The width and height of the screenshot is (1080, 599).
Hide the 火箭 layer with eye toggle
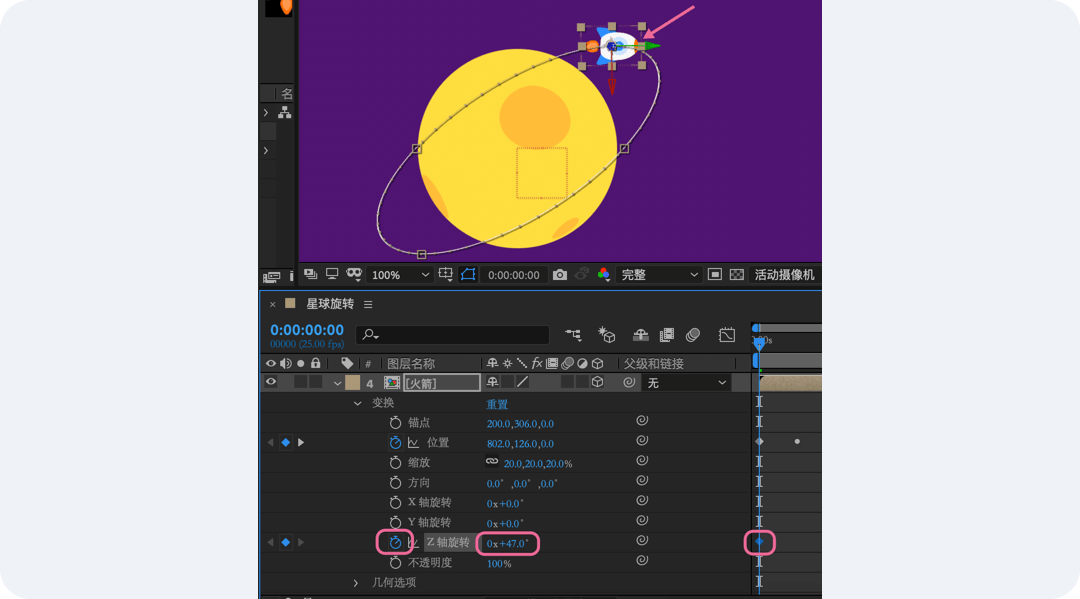point(270,382)
